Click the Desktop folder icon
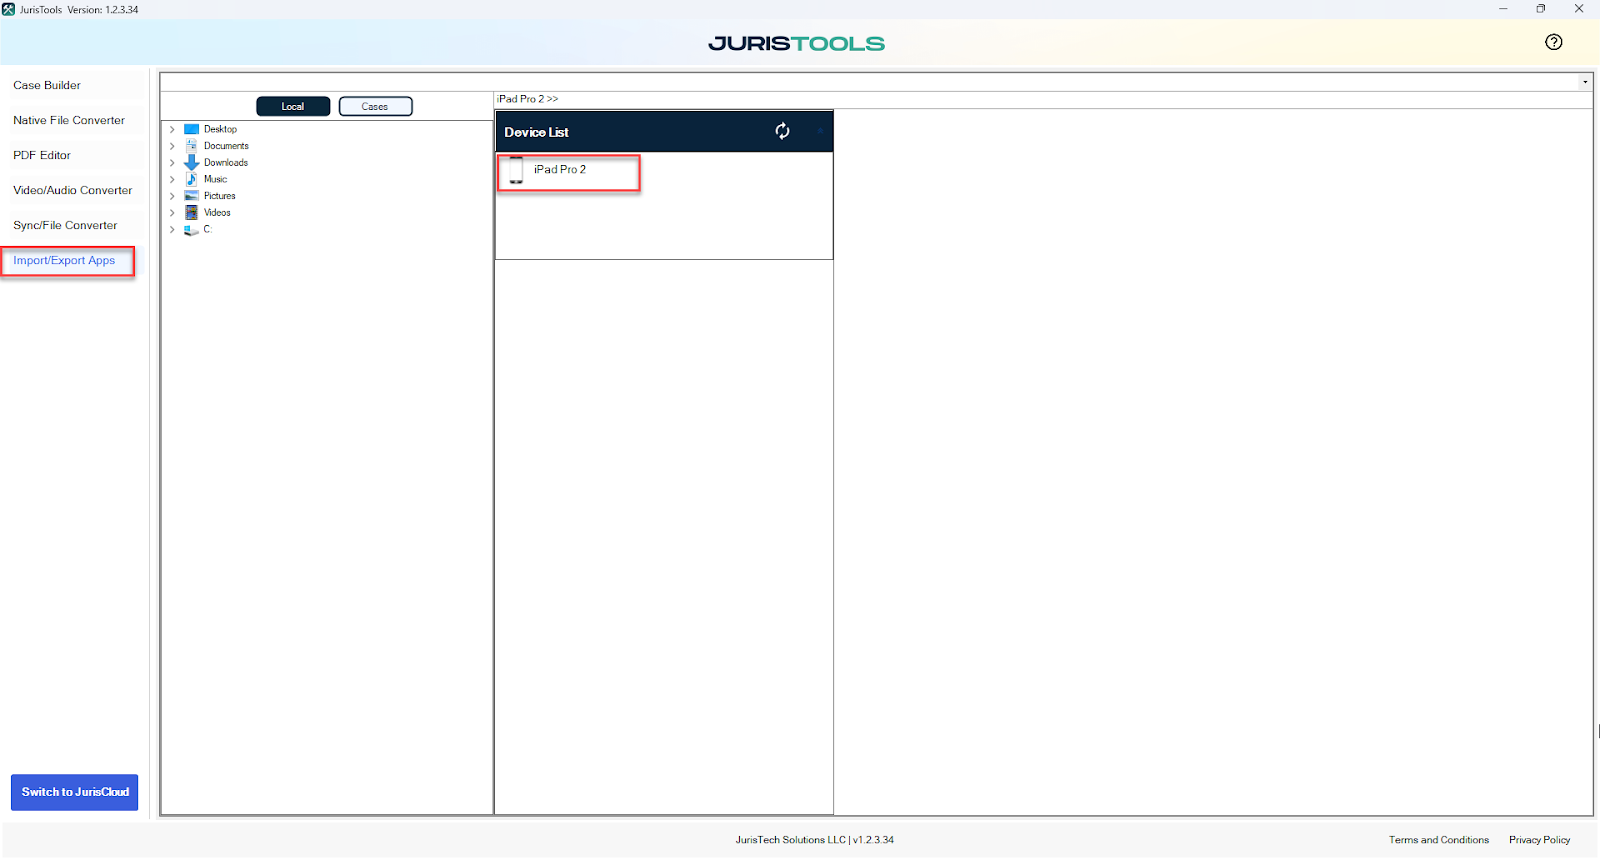The height and width of the screenshot is (860, 1600). 191,129
